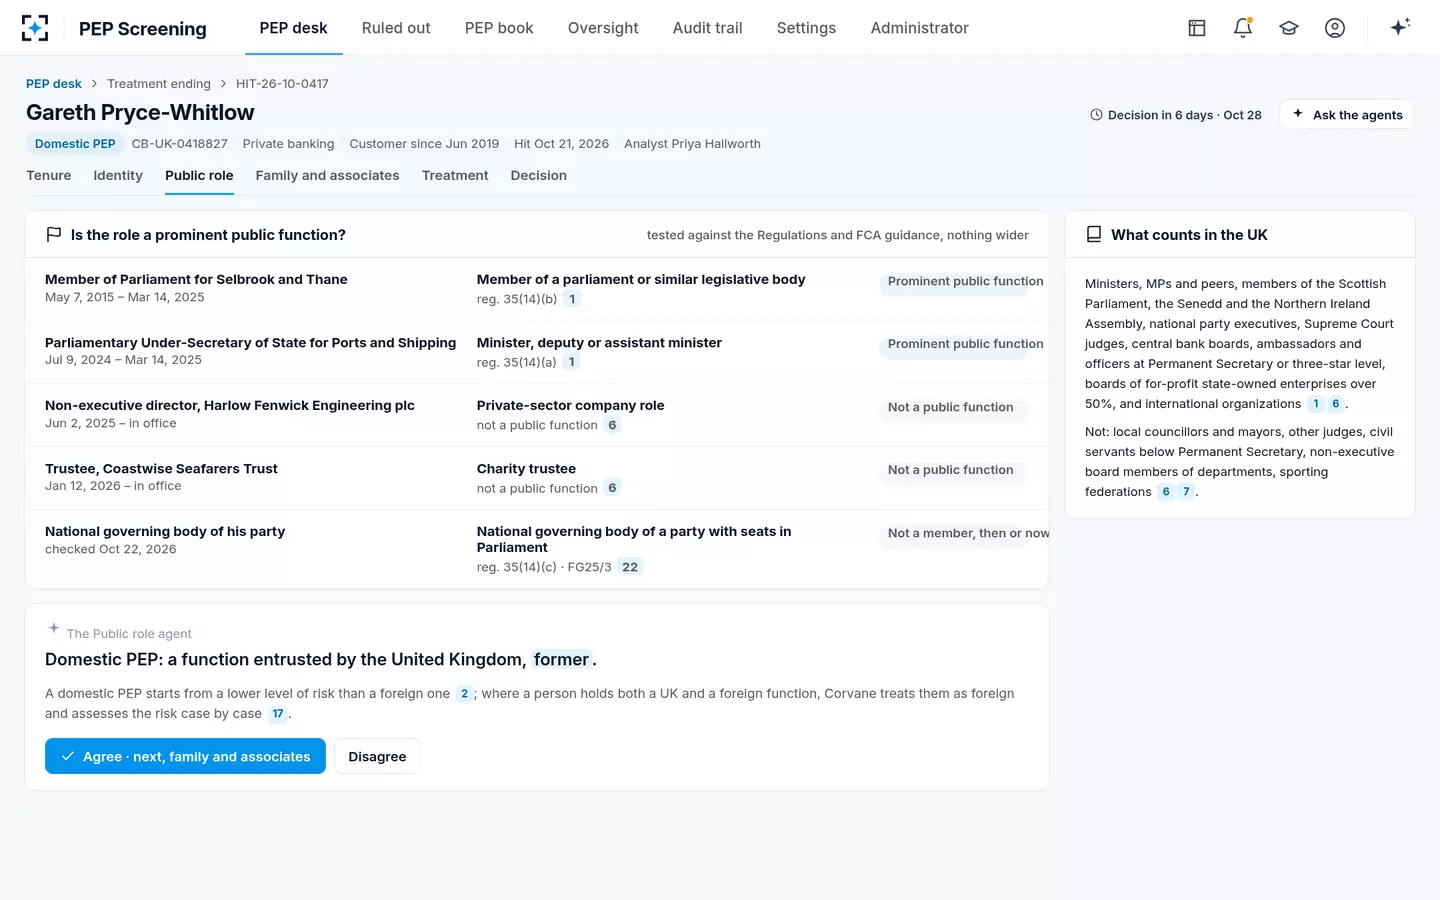Select the Member of Parliament for Selbrook row title

196,280
